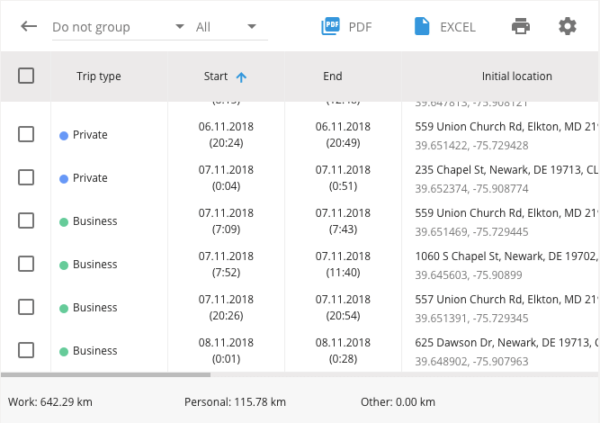Check the Private trip starting 06.11.2018 (20:24)

pos(26,135)
